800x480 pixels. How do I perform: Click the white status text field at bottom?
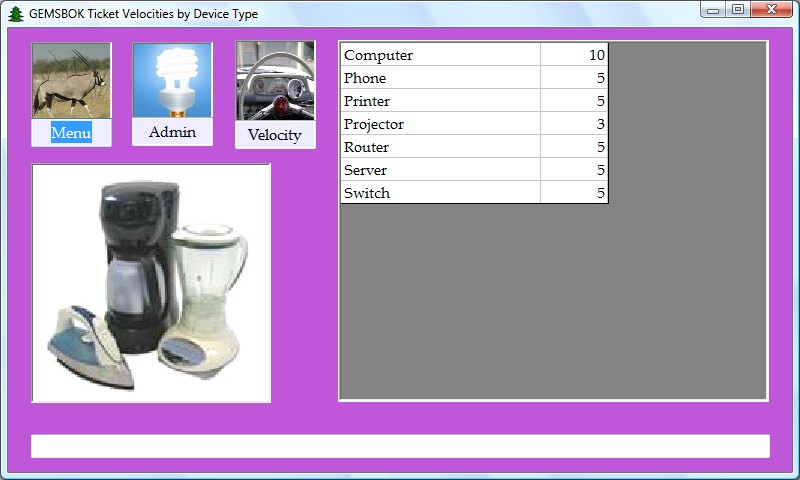[x=400, y=446]
